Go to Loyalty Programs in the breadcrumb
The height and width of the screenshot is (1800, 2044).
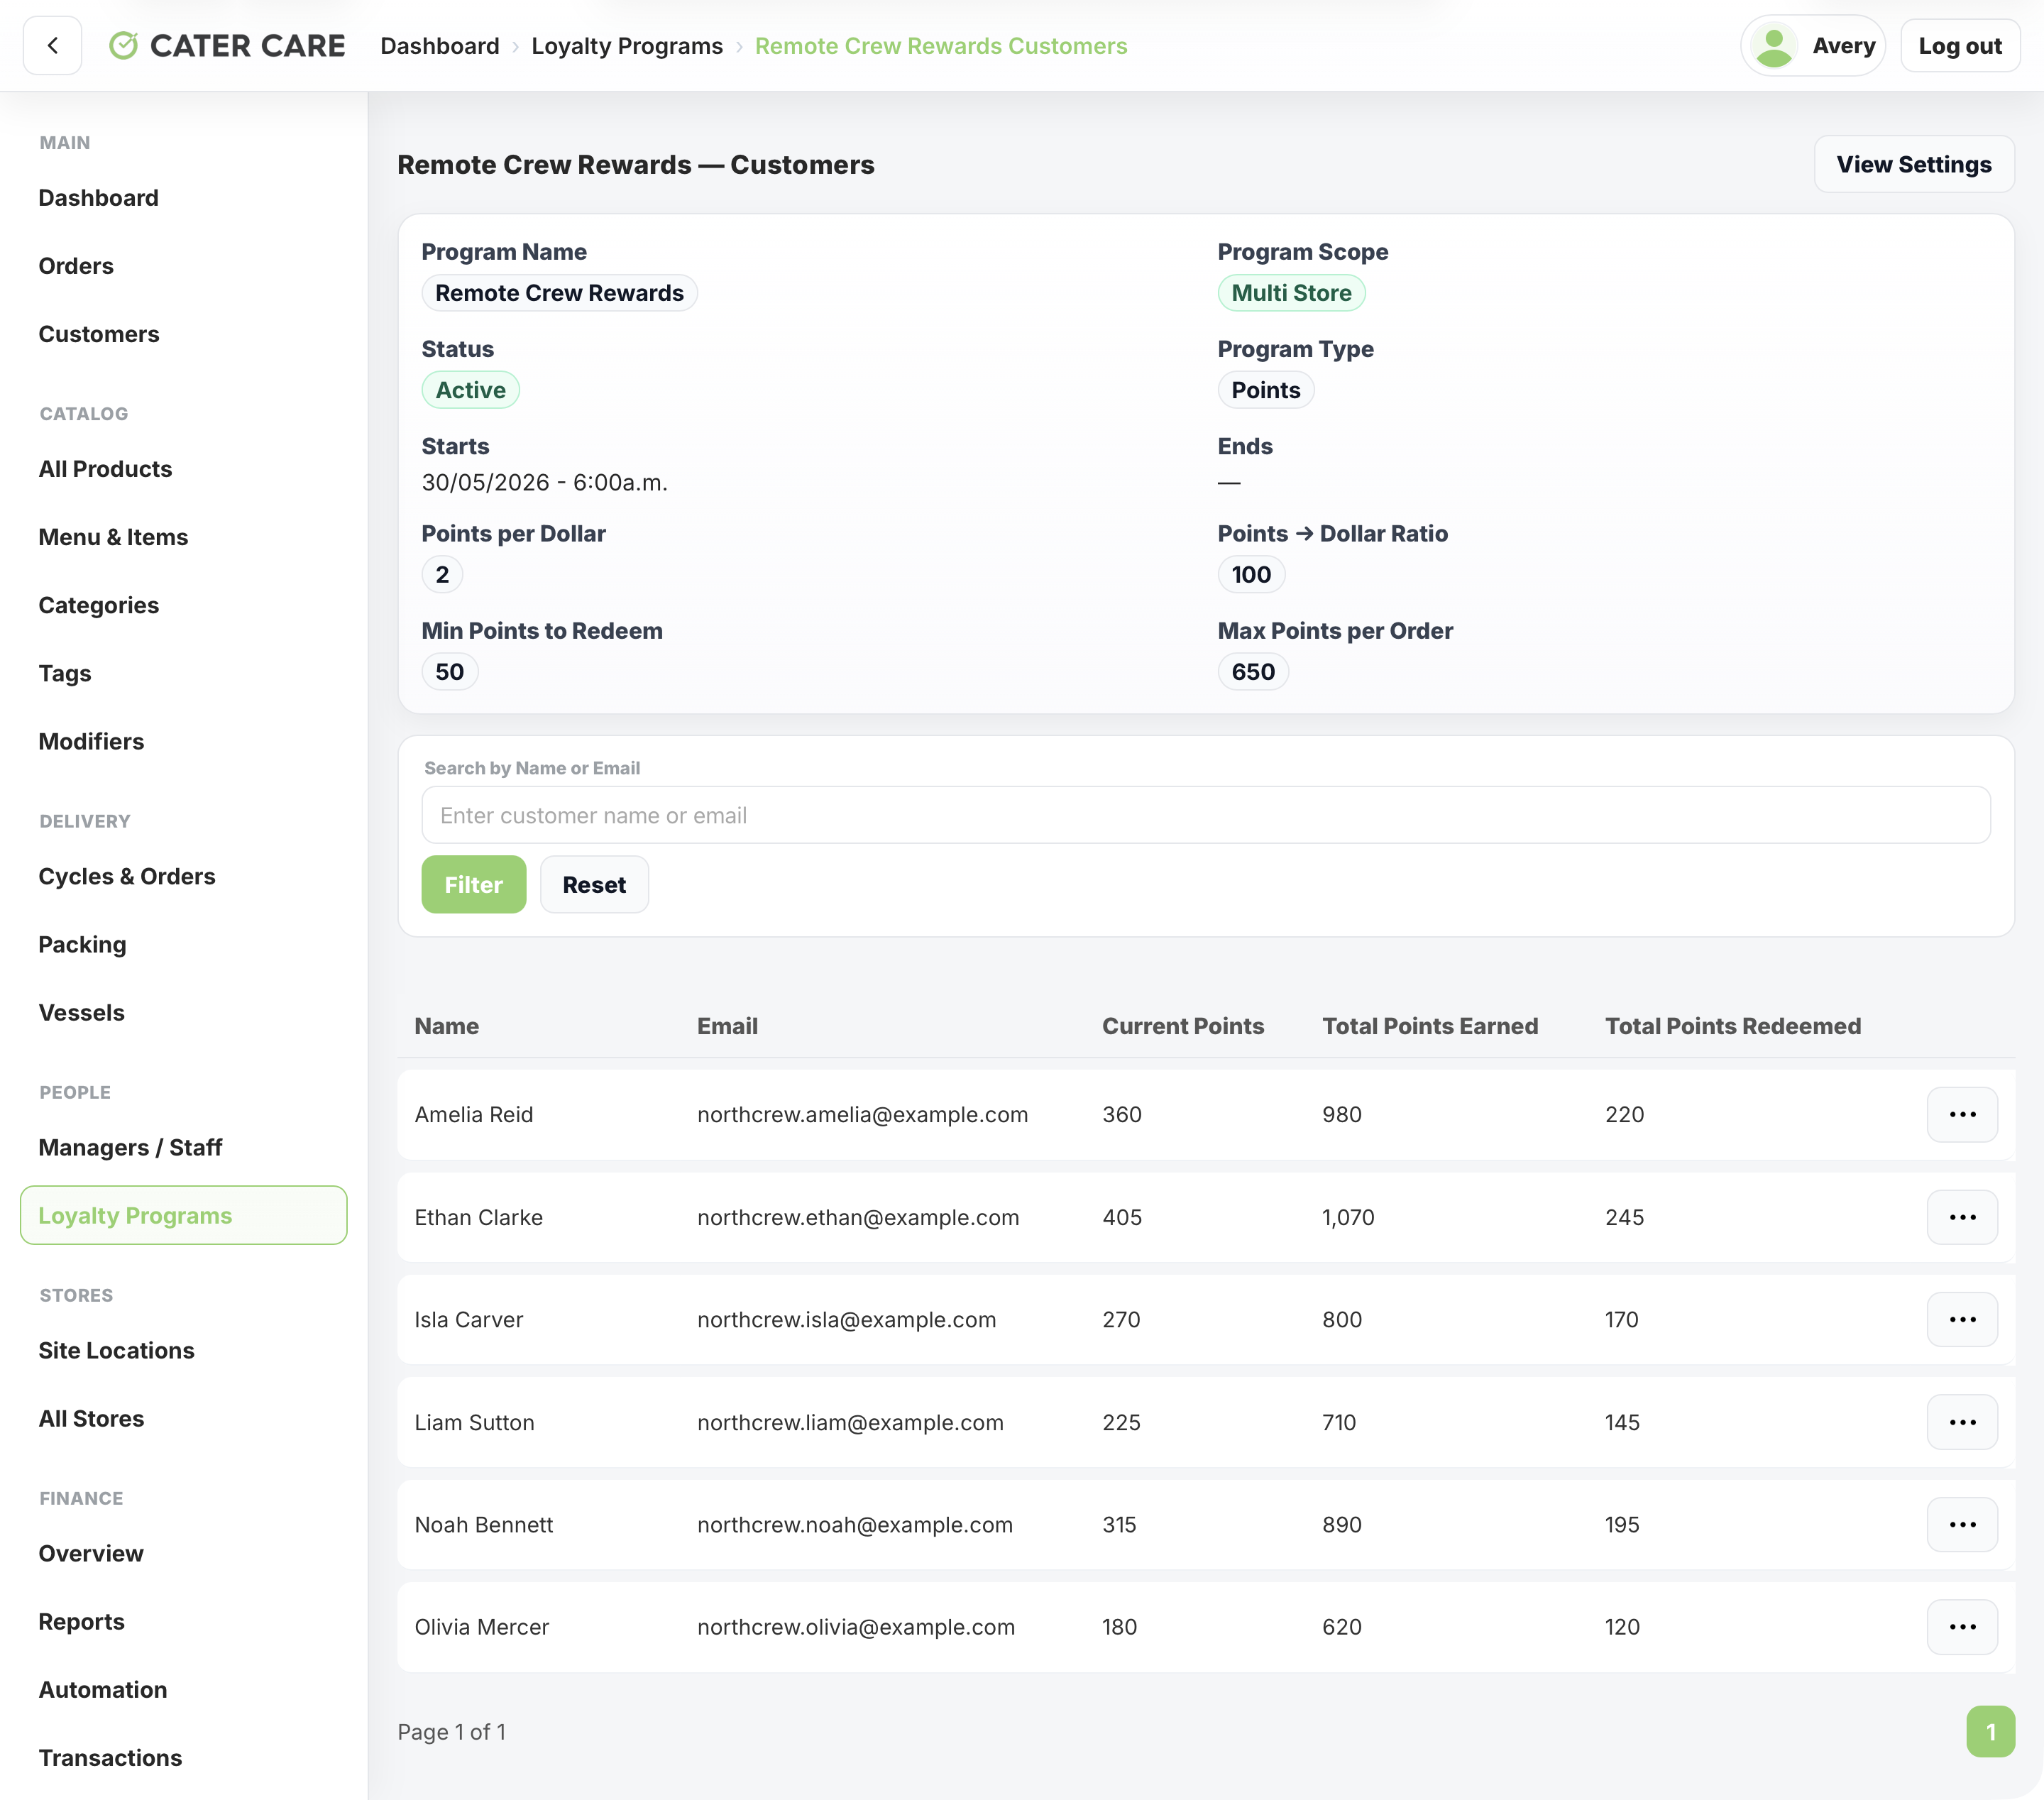tap(627, 46)
